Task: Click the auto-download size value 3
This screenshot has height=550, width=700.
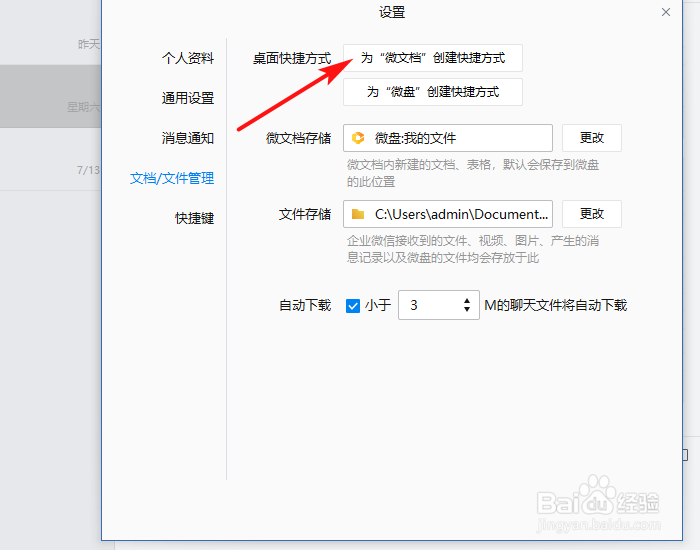Action: 414,305
